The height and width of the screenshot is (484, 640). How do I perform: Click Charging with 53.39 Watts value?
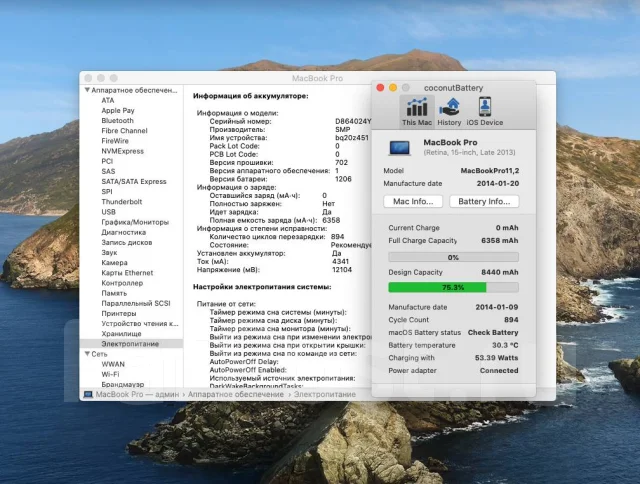[x=496, y=358]
